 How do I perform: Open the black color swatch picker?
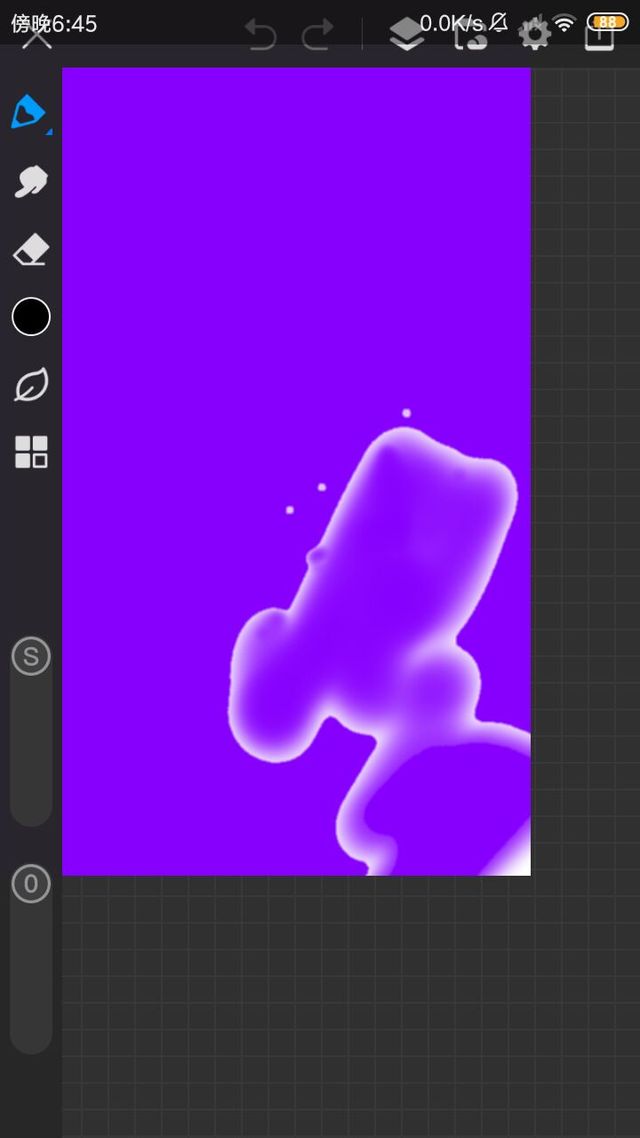point(31,317)
